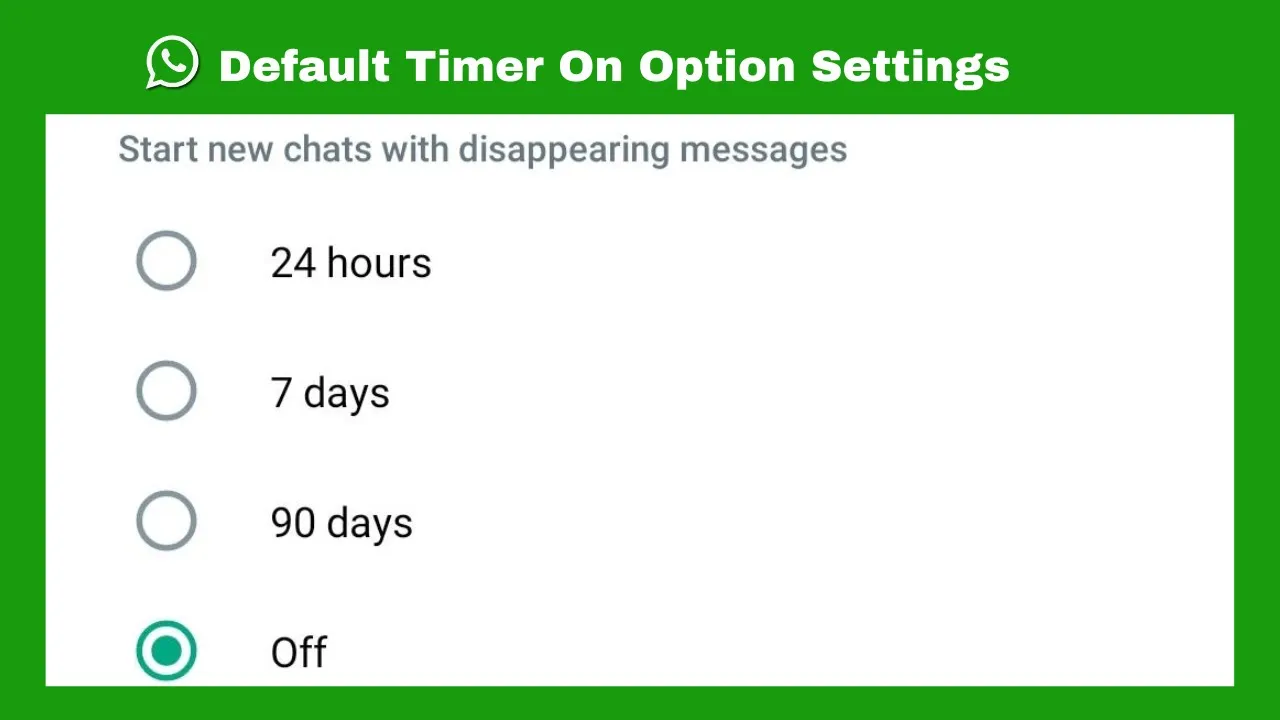Choose the "Off" text label
The height and width of the screenshot is (720, 1280).
pos(299,653)
